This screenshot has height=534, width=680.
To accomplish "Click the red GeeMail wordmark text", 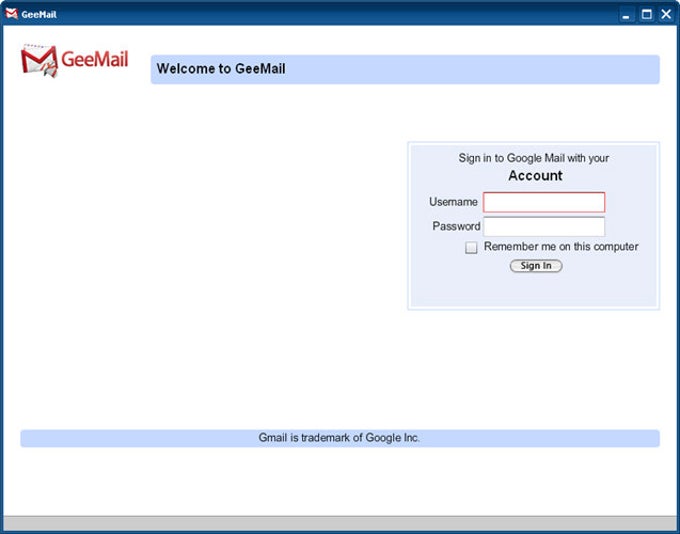I will pyautogui.click(x=95, y=59).
